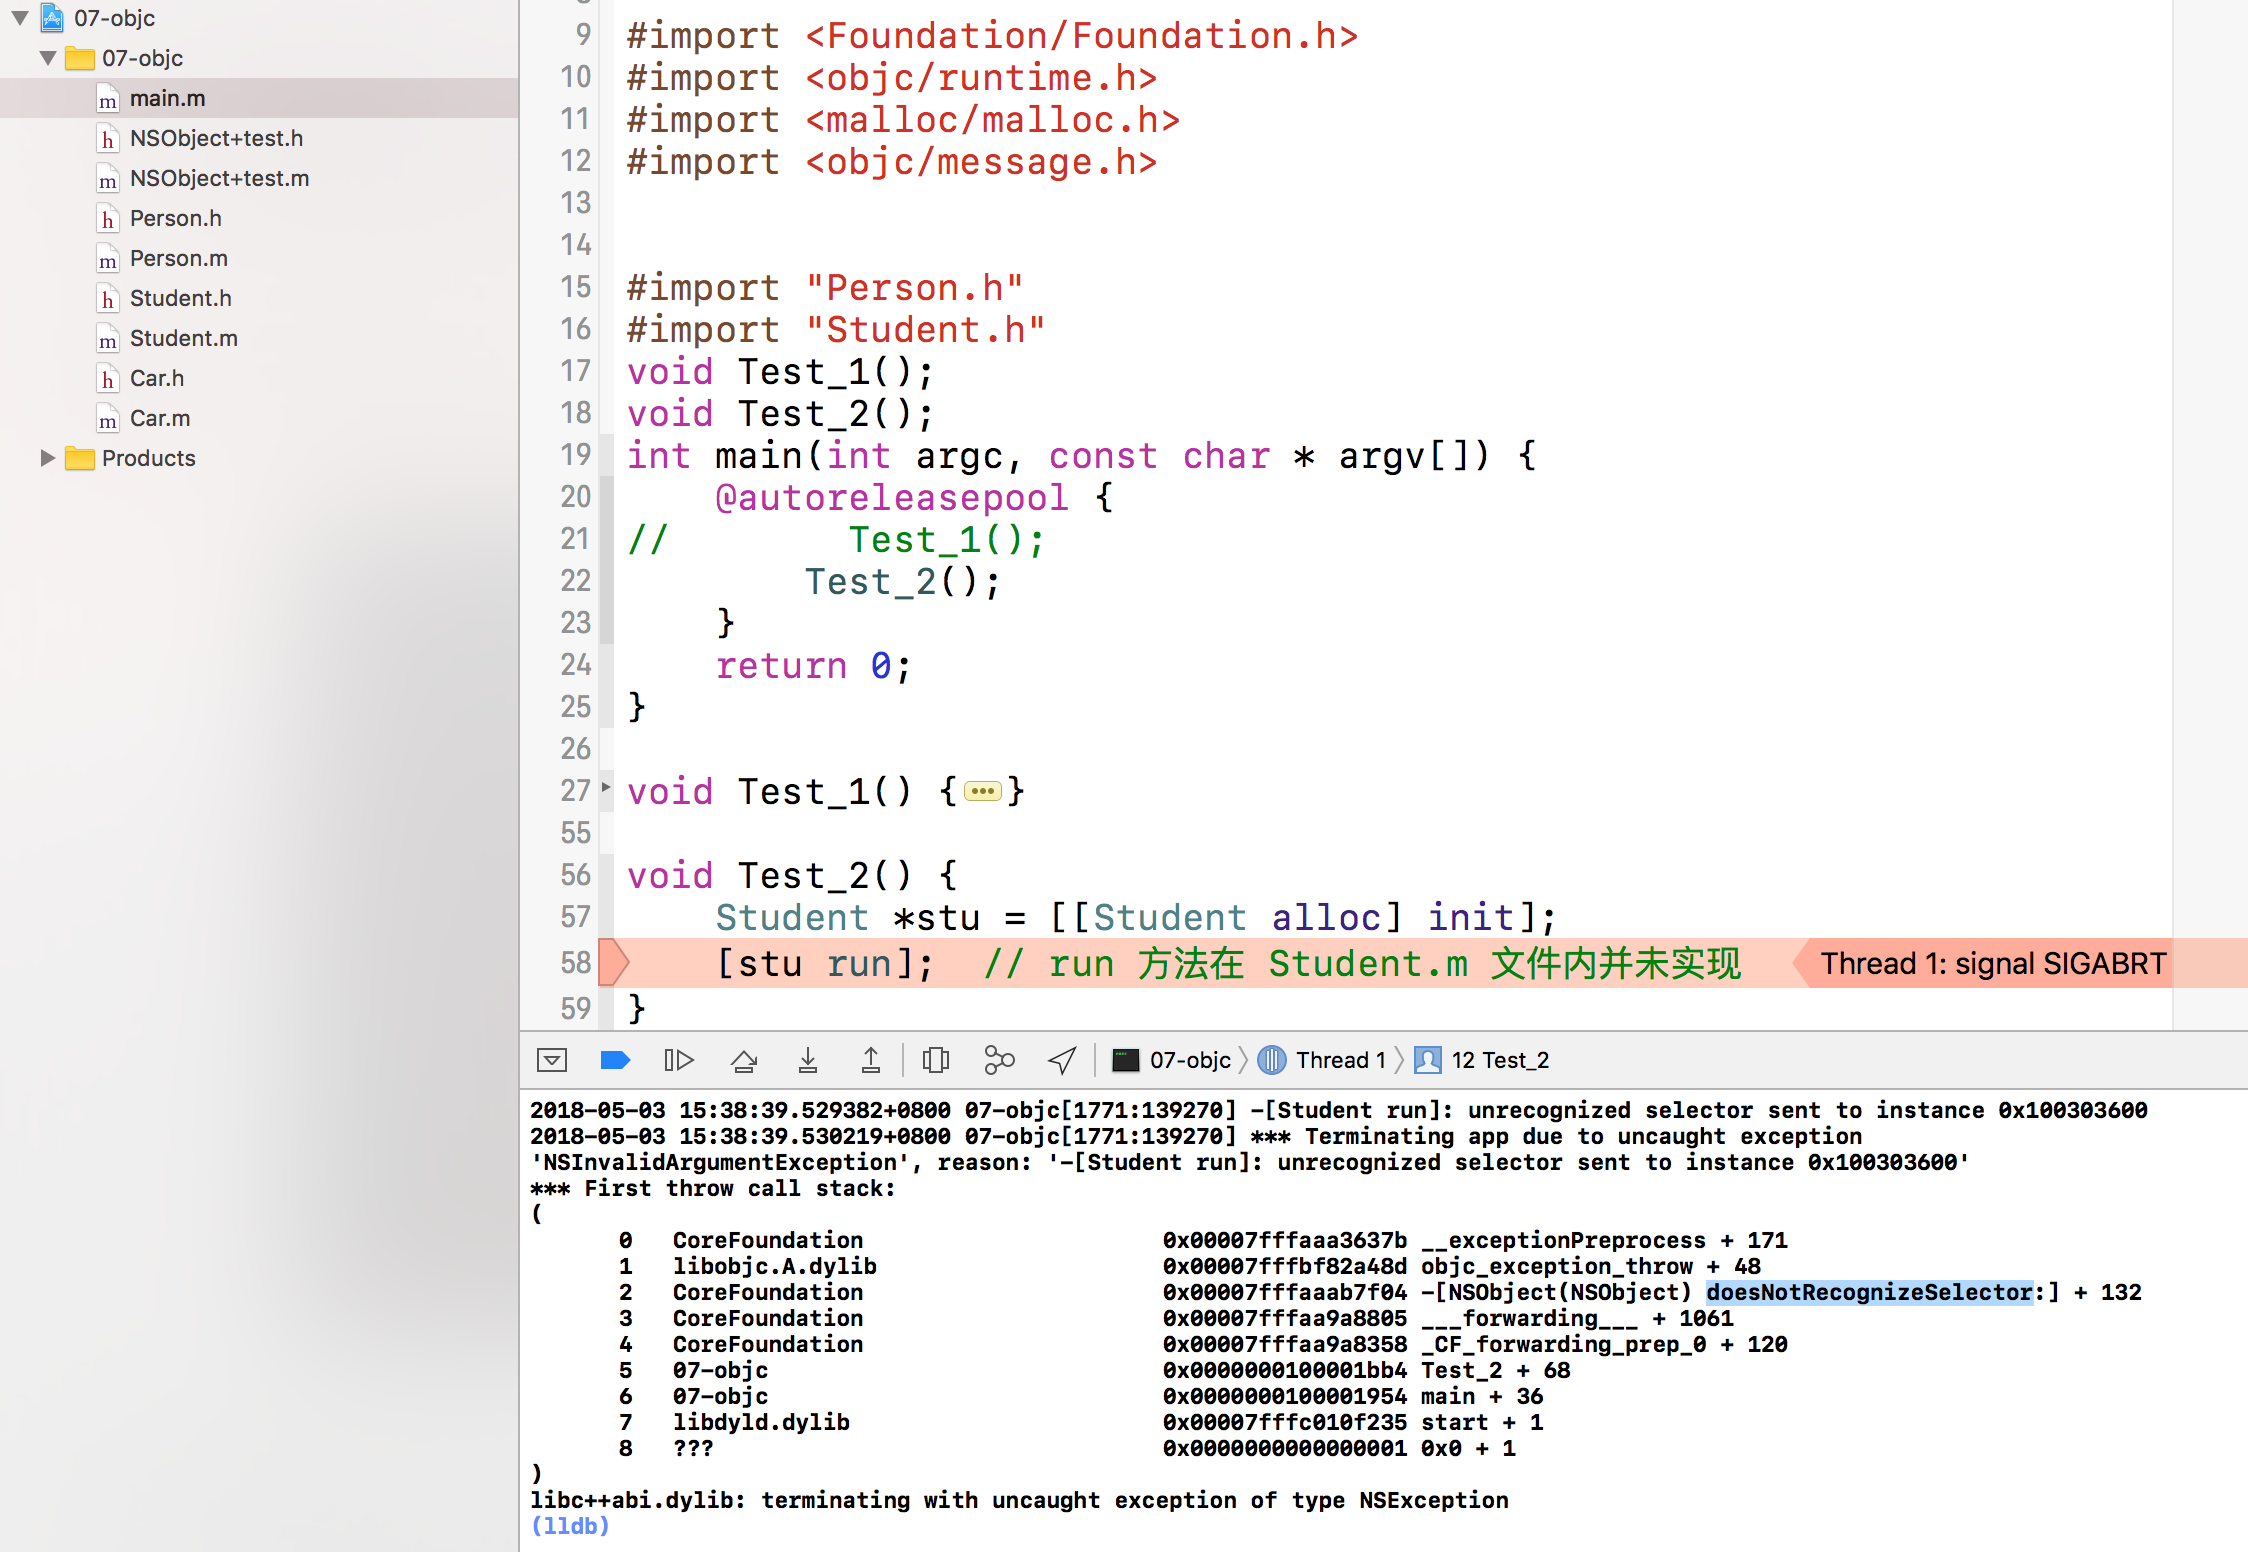
Task: Click the Thread 1: signal SIGABRT annotation
Action: 1992,963
